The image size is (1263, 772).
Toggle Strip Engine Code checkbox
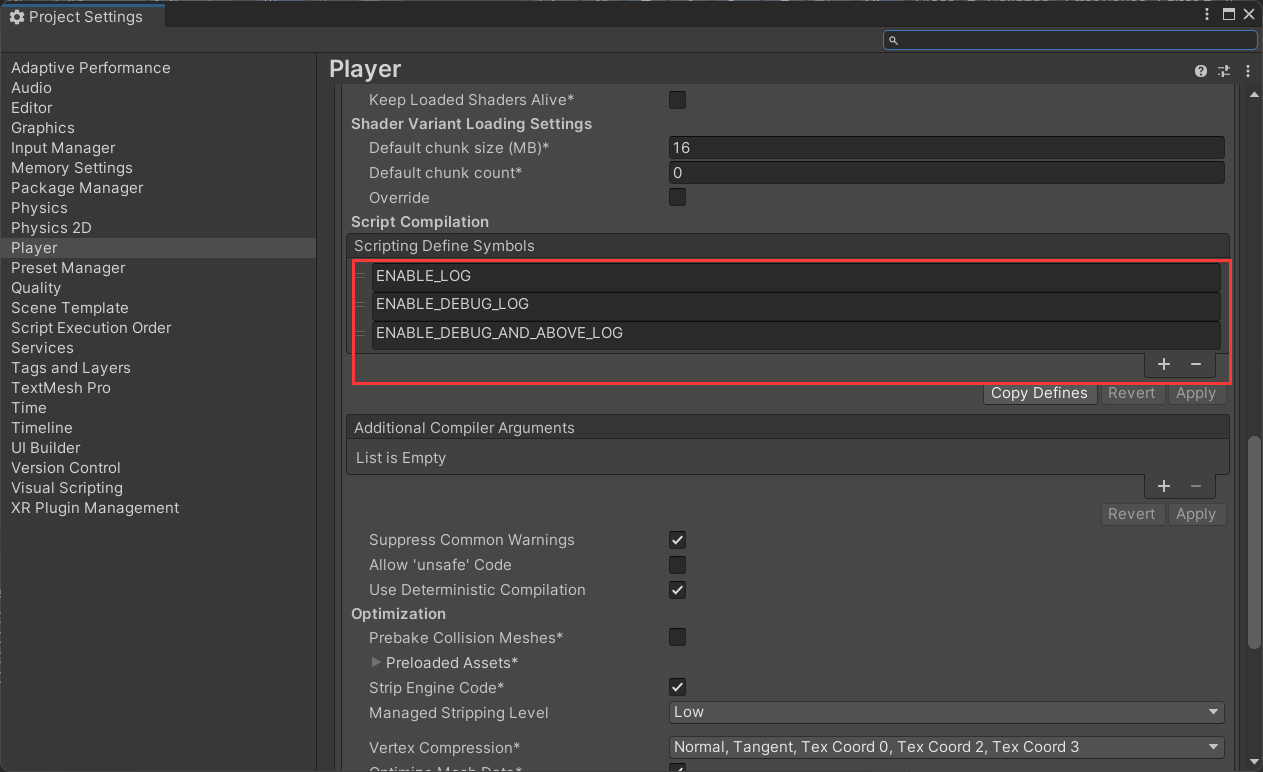(x=677, y=687)
